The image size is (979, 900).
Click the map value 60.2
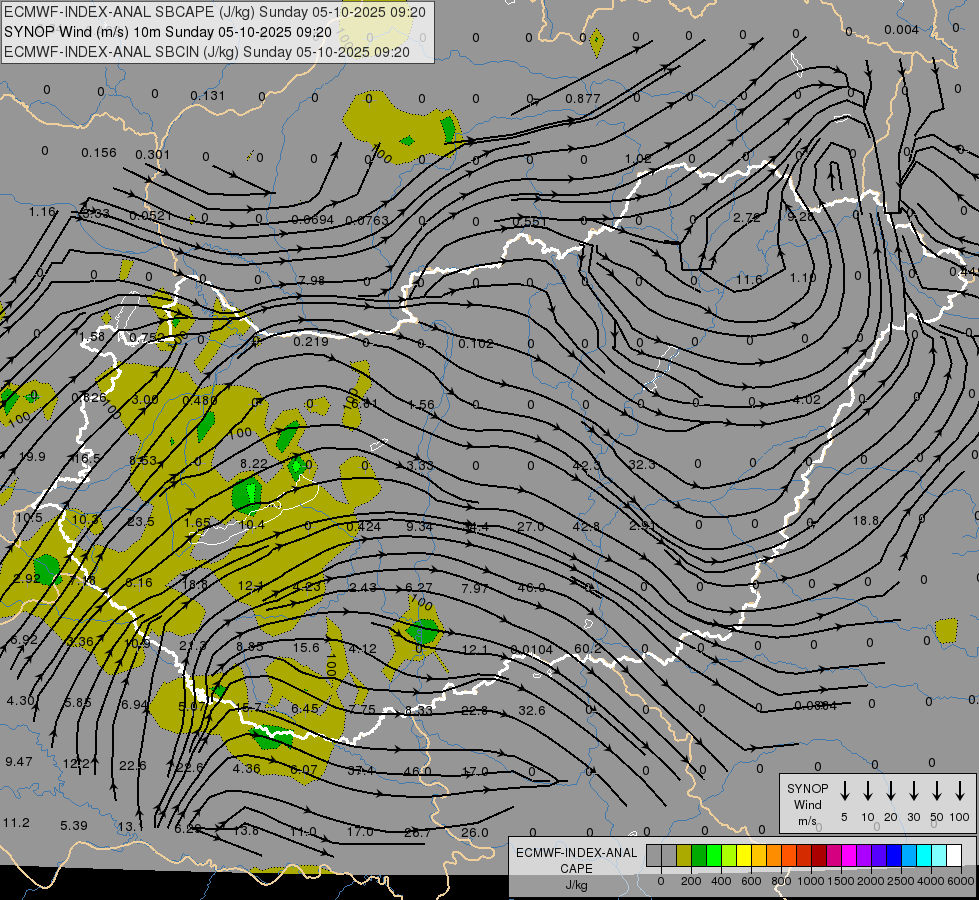588,649
